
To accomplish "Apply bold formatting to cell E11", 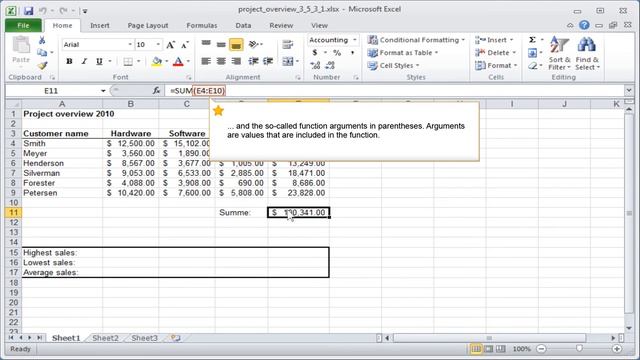I will pyautogui.click(x=69, y=61).
